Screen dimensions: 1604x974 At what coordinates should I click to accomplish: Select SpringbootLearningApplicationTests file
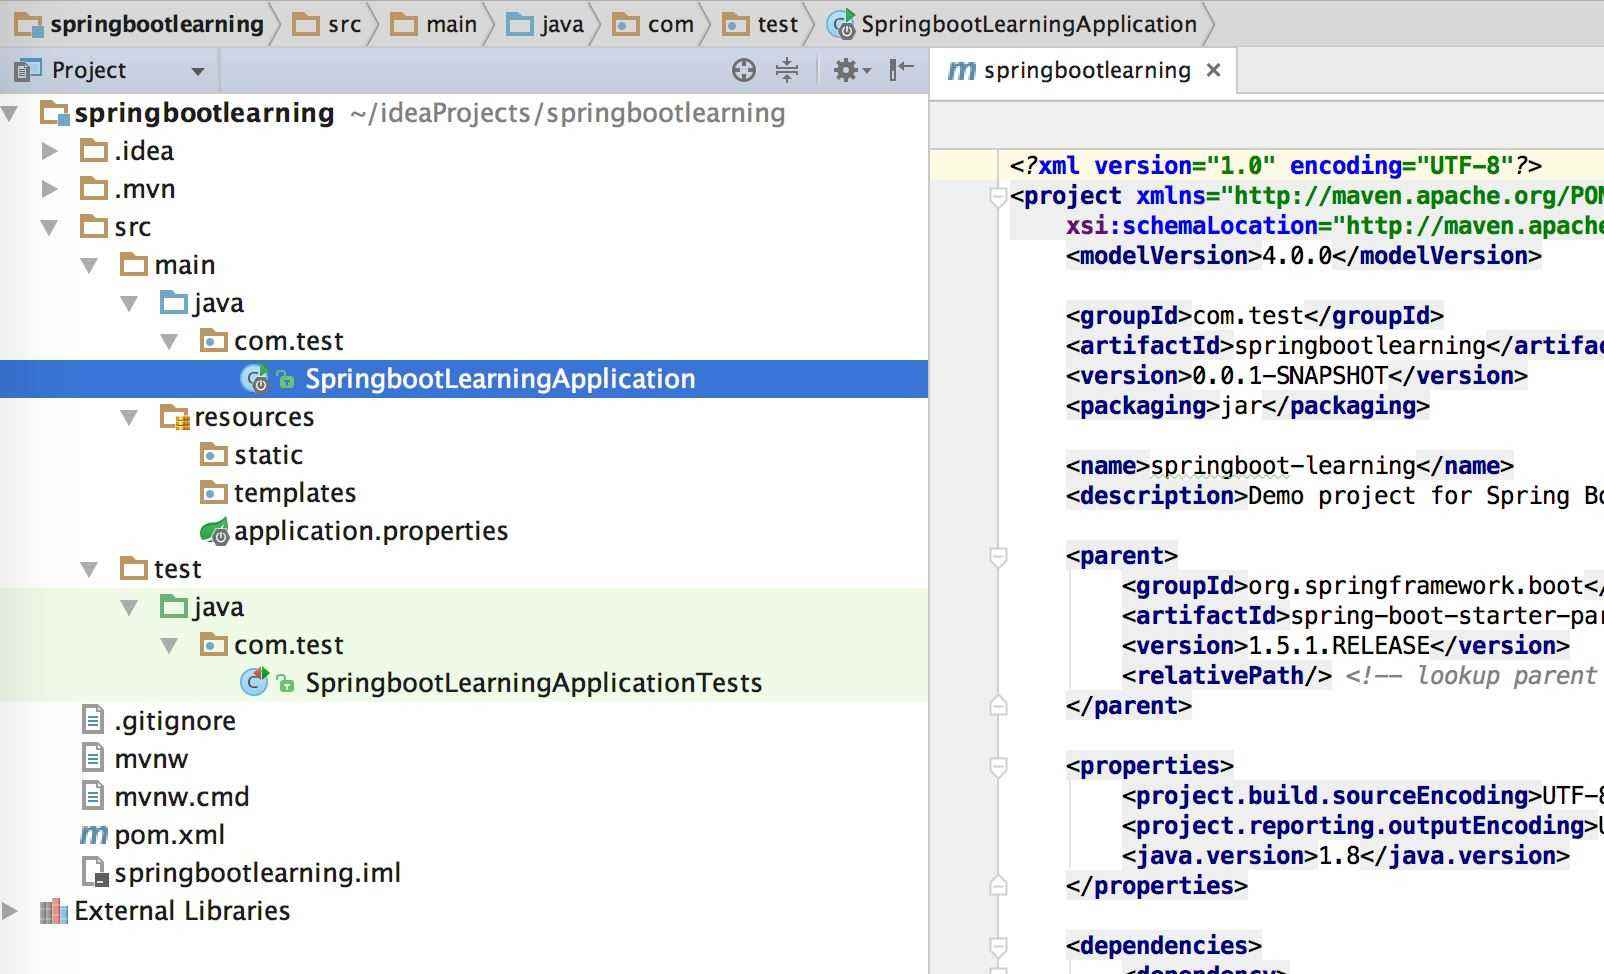[534, 683]
